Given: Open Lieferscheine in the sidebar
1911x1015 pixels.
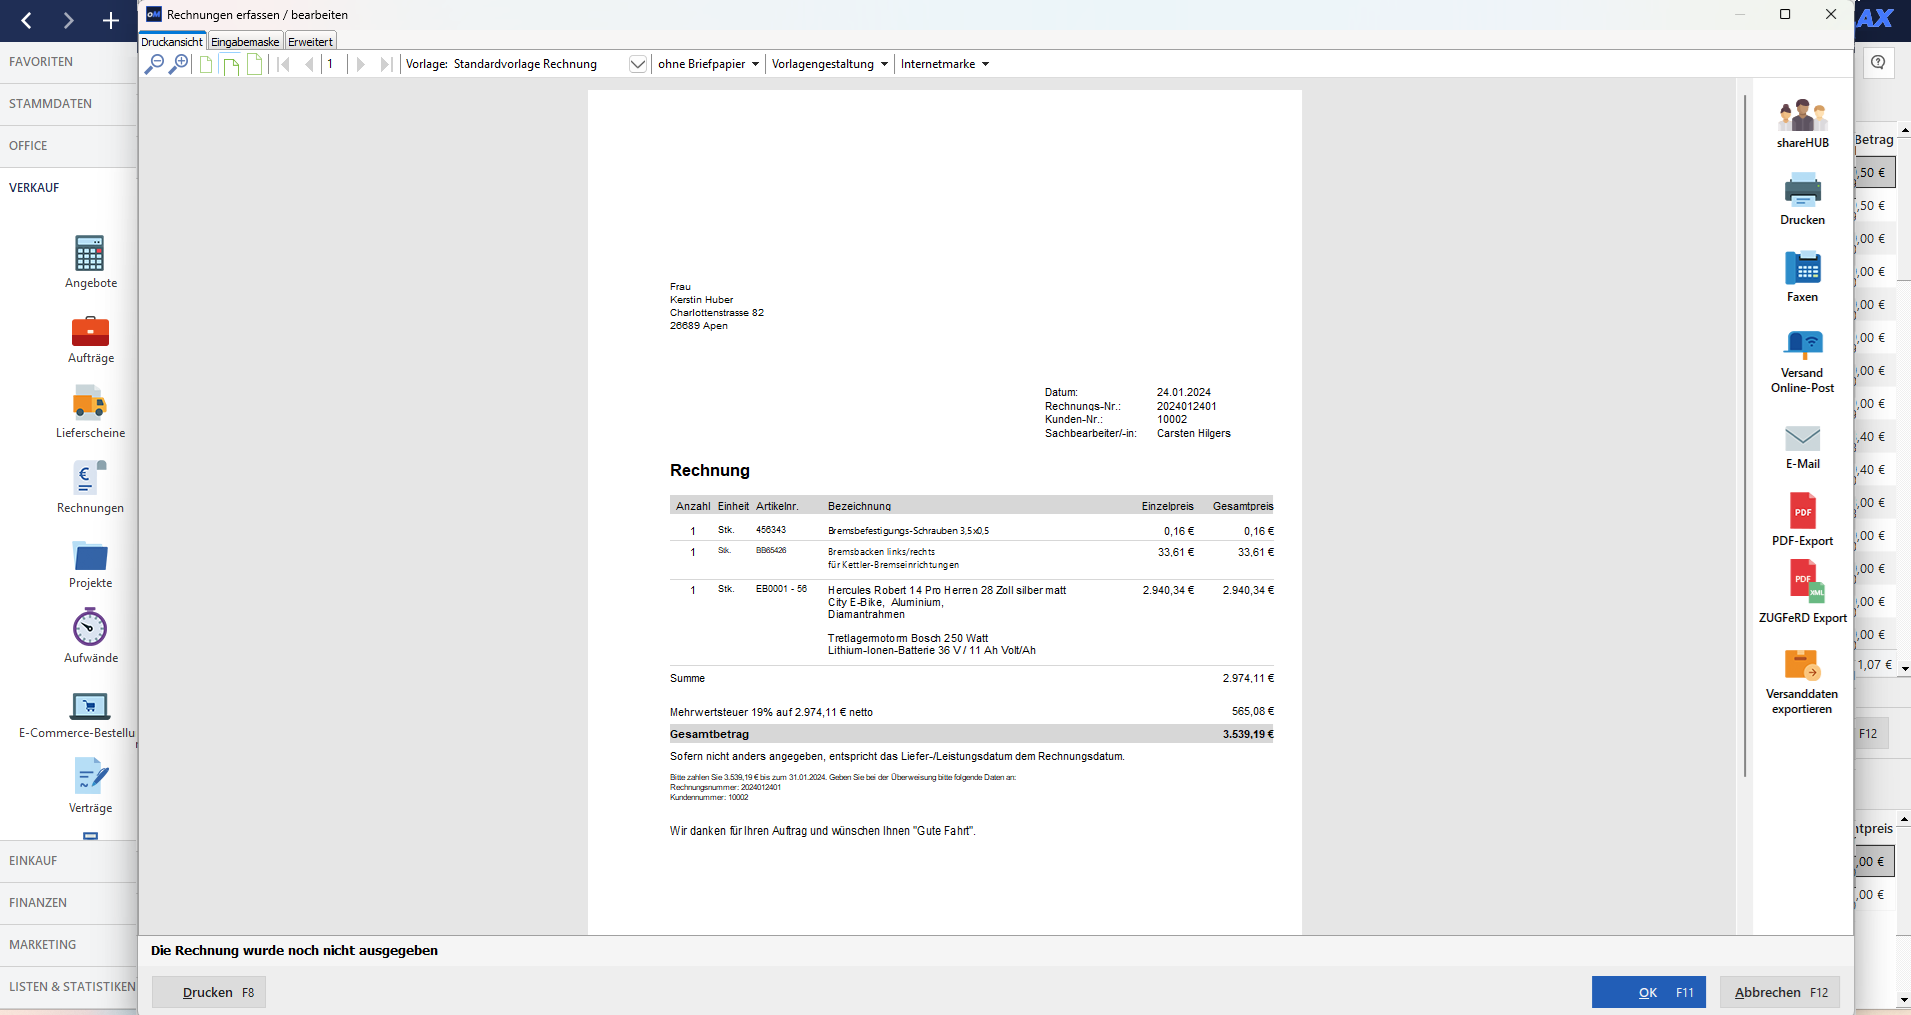Looking at the screenshot, I should point(90,412).
